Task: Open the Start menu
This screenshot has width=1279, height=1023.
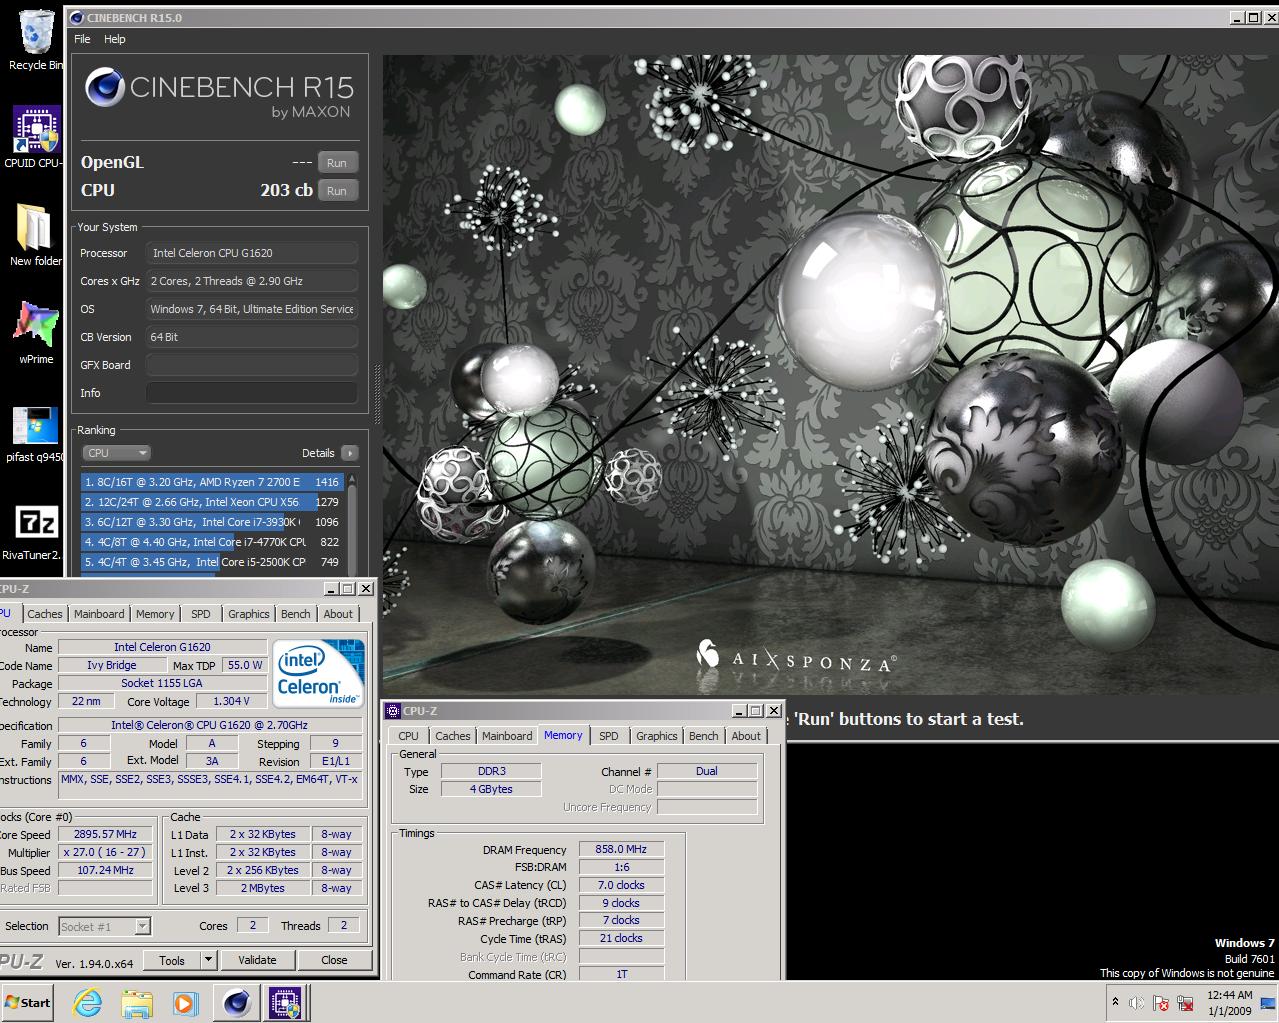Action: [28, 1002]
